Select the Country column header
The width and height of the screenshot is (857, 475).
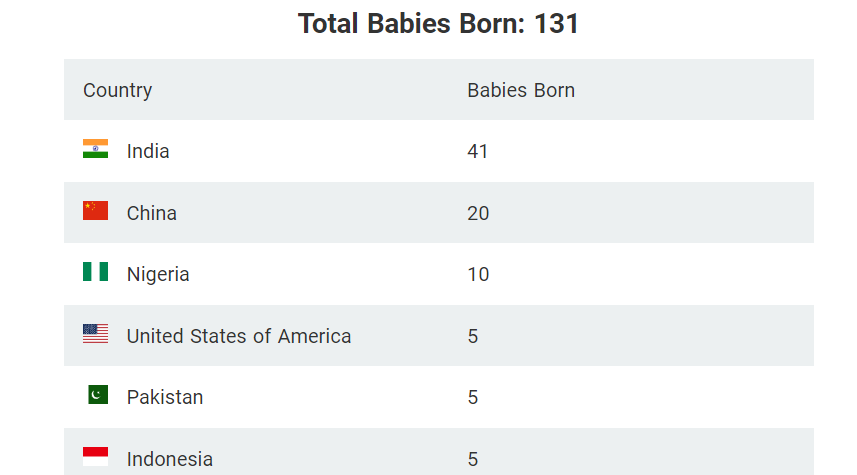tap(118, 90)
